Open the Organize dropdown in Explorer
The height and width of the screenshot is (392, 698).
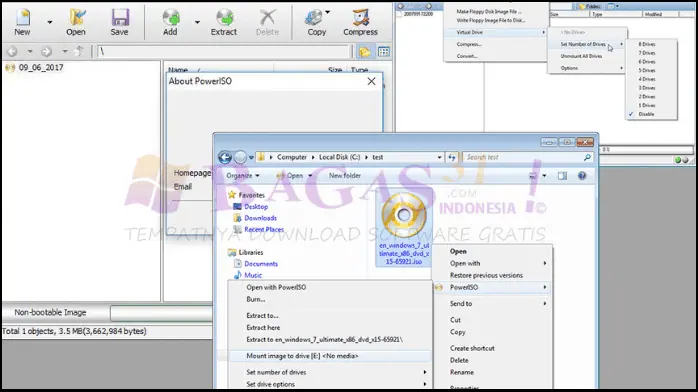[x=243, y=176]
